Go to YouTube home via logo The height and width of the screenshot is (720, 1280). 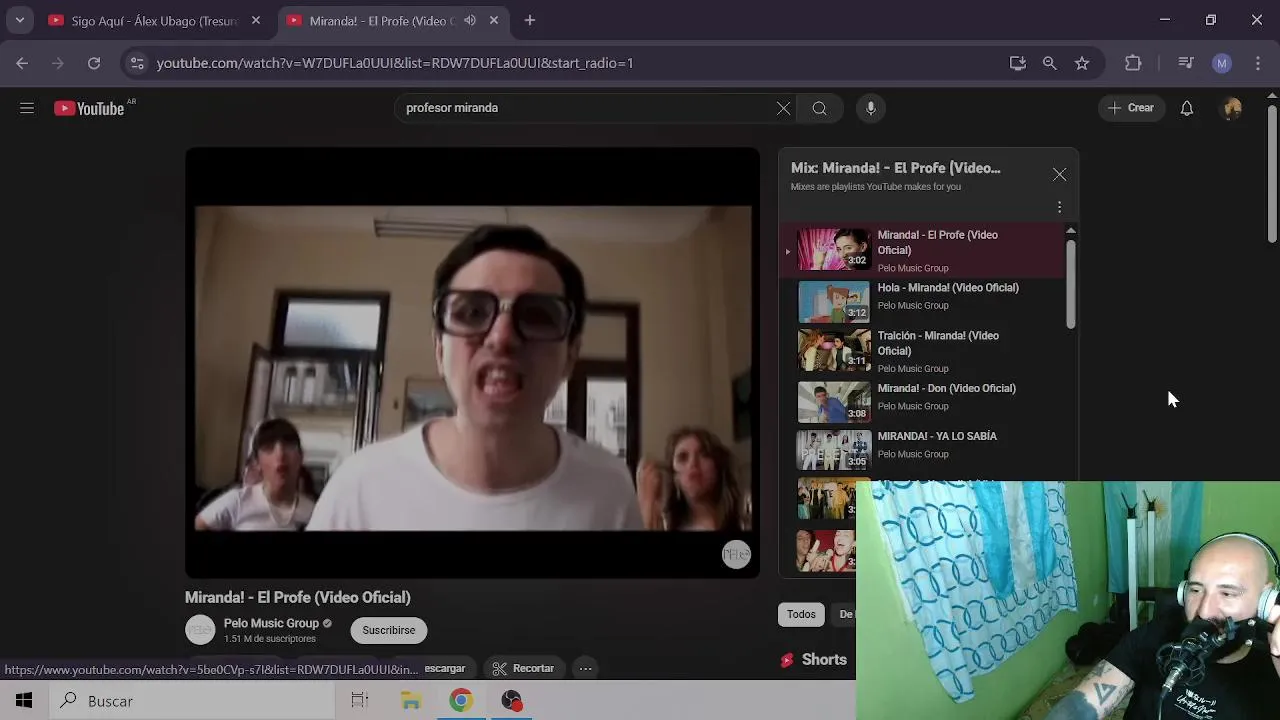point(89,108)
